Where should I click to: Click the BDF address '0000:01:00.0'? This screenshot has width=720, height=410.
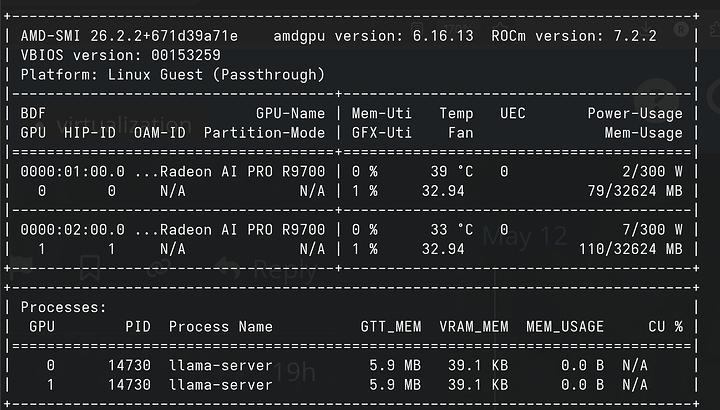click(x=73, y=171)
